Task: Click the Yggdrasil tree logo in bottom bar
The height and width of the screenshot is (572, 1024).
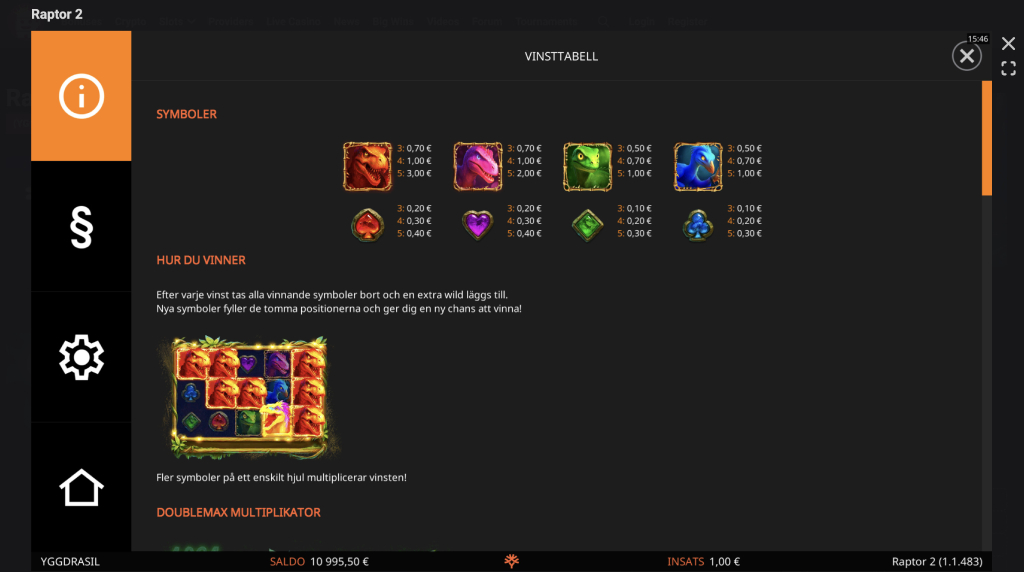Action: (511, 561)
